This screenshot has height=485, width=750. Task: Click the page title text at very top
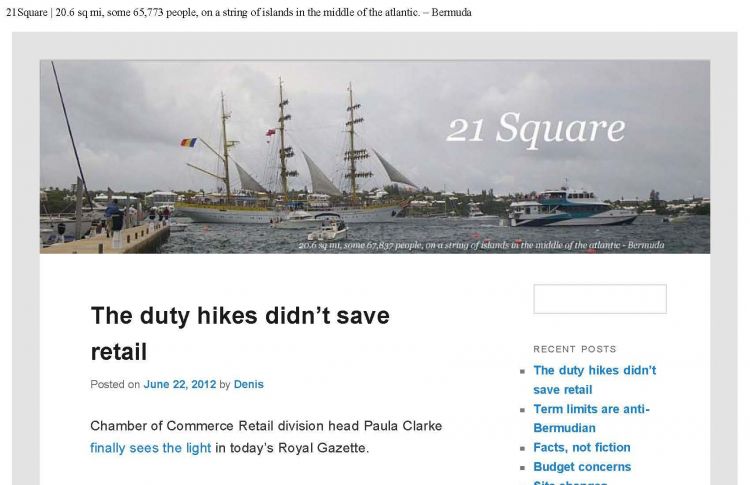click(x=239, y=12)
